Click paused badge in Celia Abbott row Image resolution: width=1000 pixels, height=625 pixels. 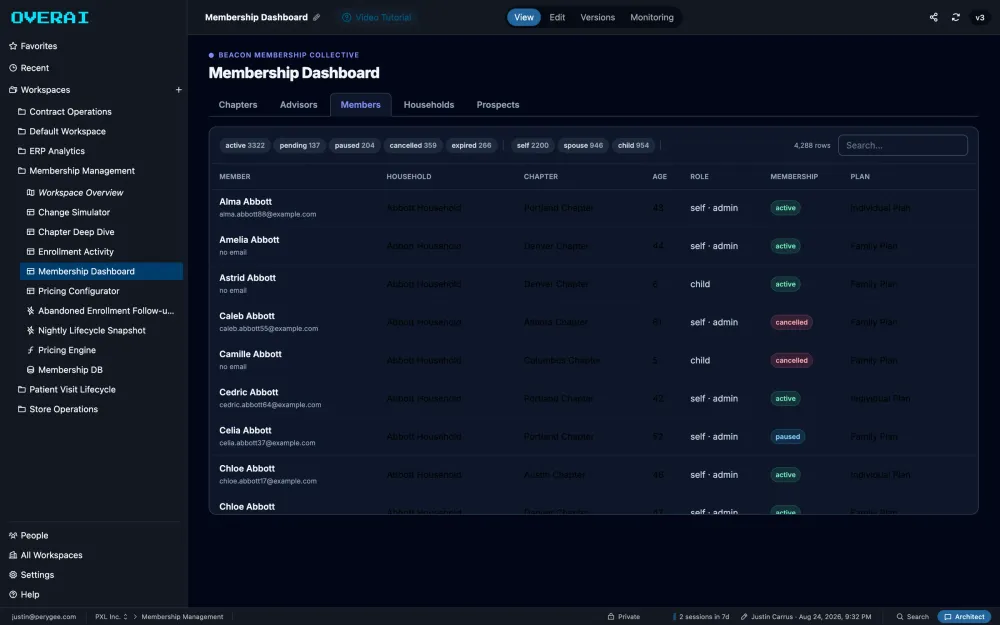[x=788, y=437]
